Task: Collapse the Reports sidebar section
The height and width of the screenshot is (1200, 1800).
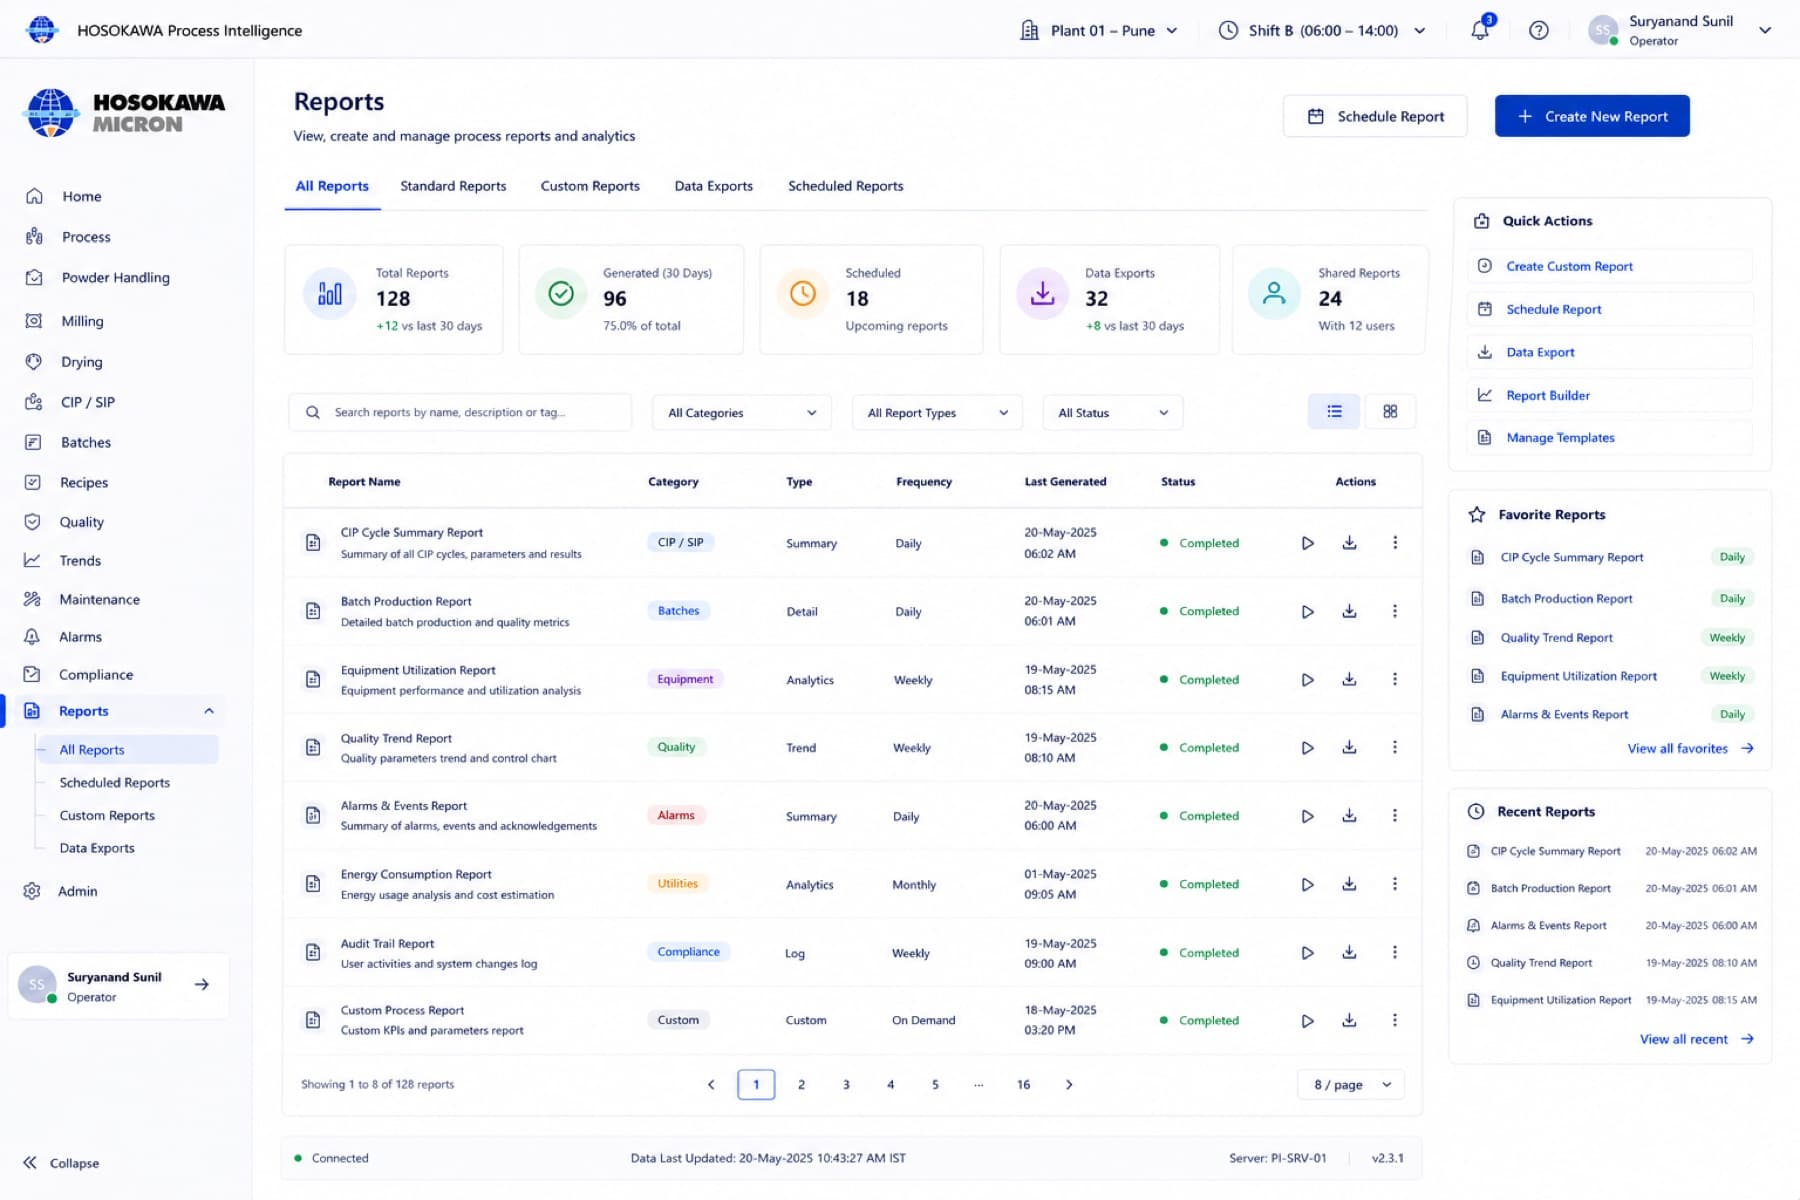Action: coord(209,711)
